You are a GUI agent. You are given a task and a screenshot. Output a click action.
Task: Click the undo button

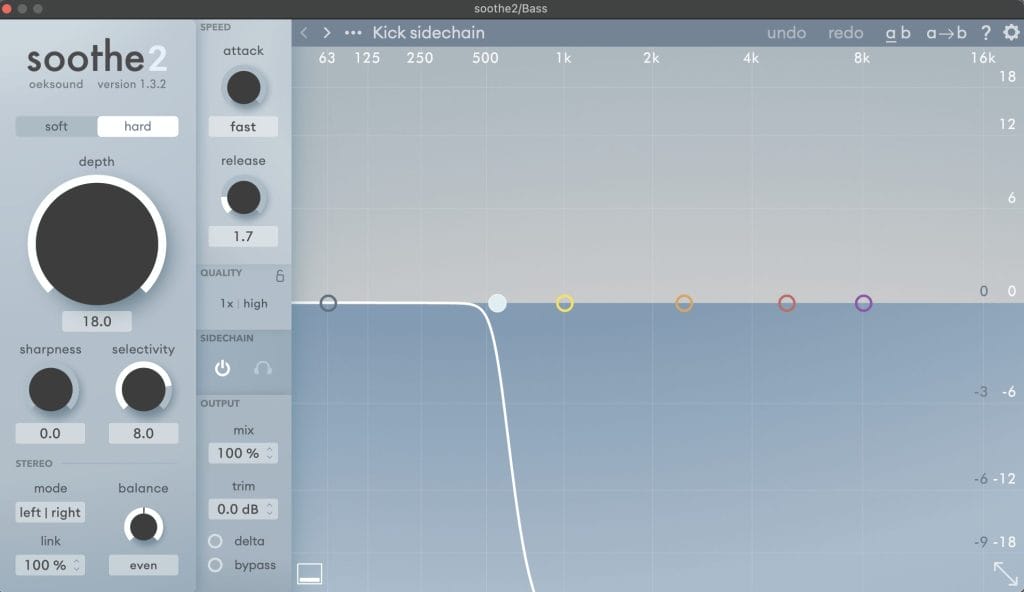(786, 33)
